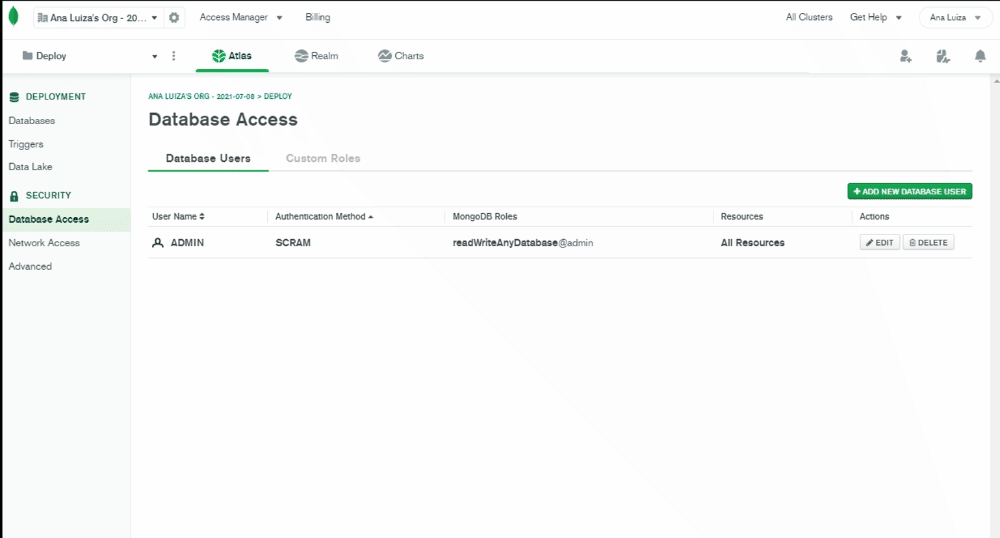Image resolution: width=1000 pixels, height=538 pixels.
Task: Edit the ADMIN database user
Action: point(879,243)
